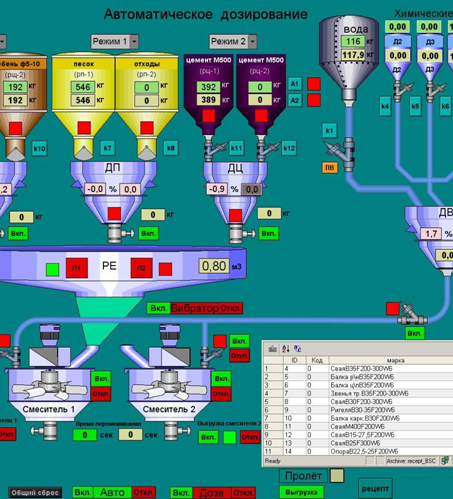Click the Общий сброс reset button

coord(35,493)
